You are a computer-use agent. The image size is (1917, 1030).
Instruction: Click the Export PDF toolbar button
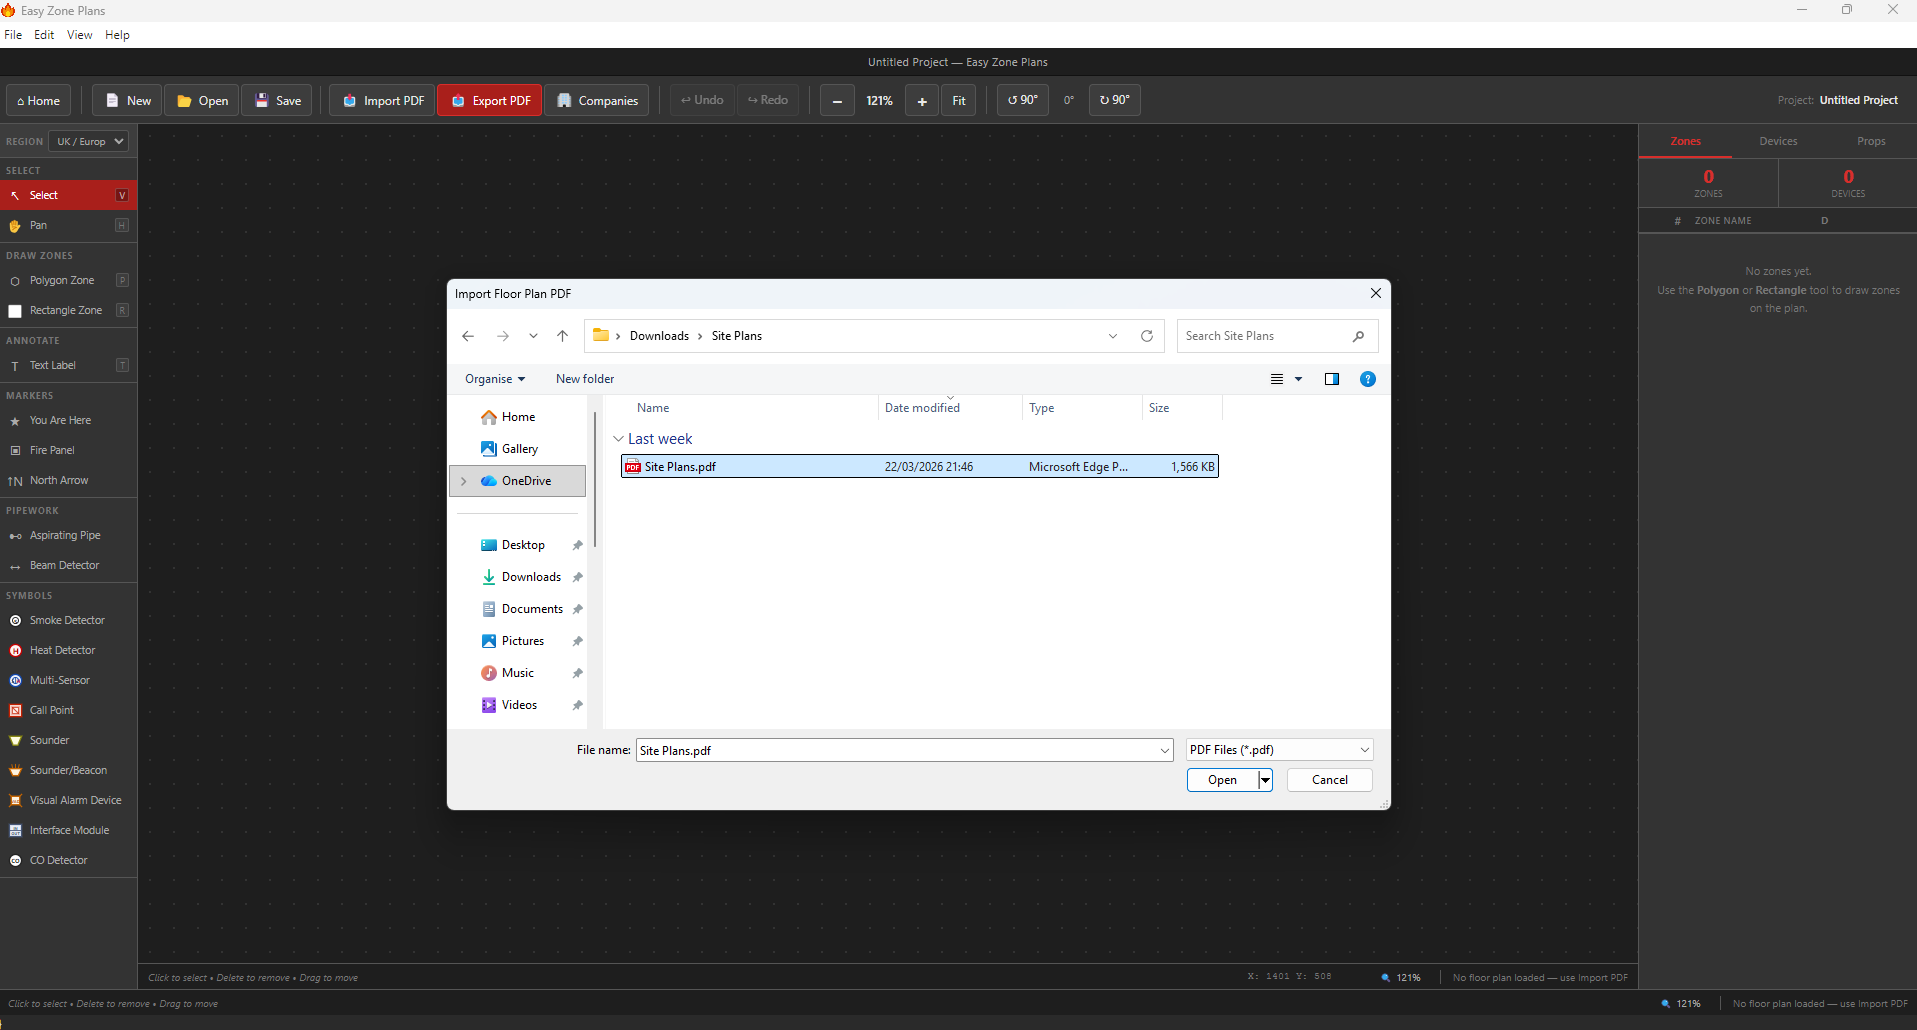coord(490,100)
